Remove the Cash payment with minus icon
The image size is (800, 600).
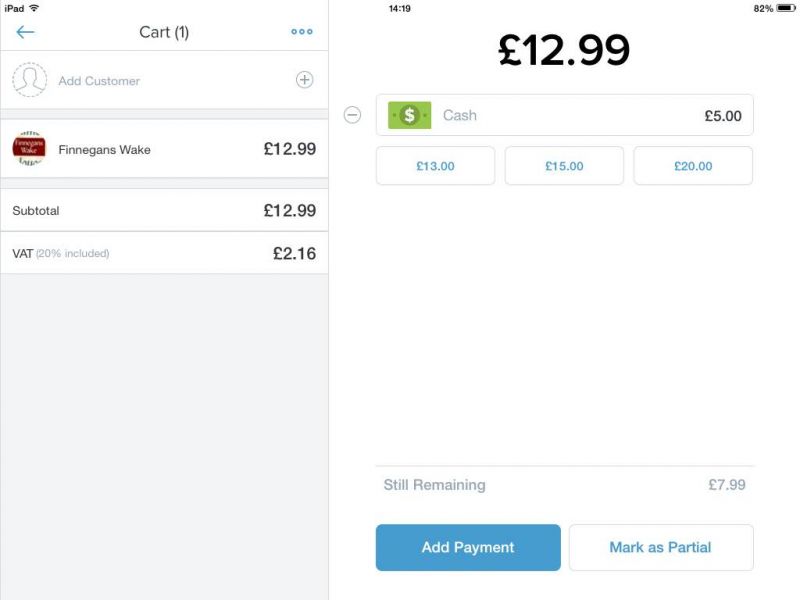(352, 115)
